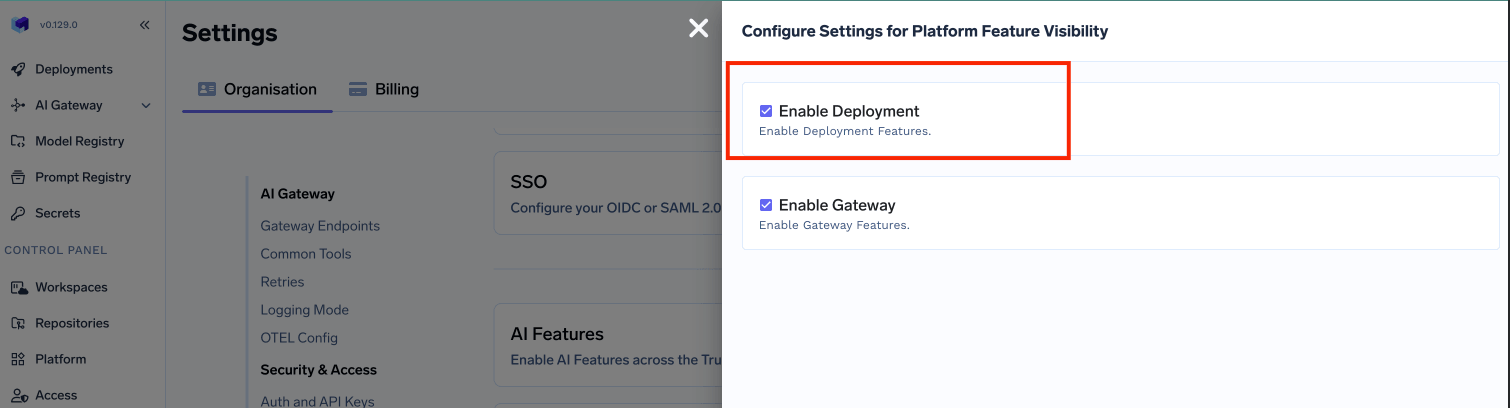Select the Organisation tab
This screenshot has height=408, width=1510.
click(257, 89)
